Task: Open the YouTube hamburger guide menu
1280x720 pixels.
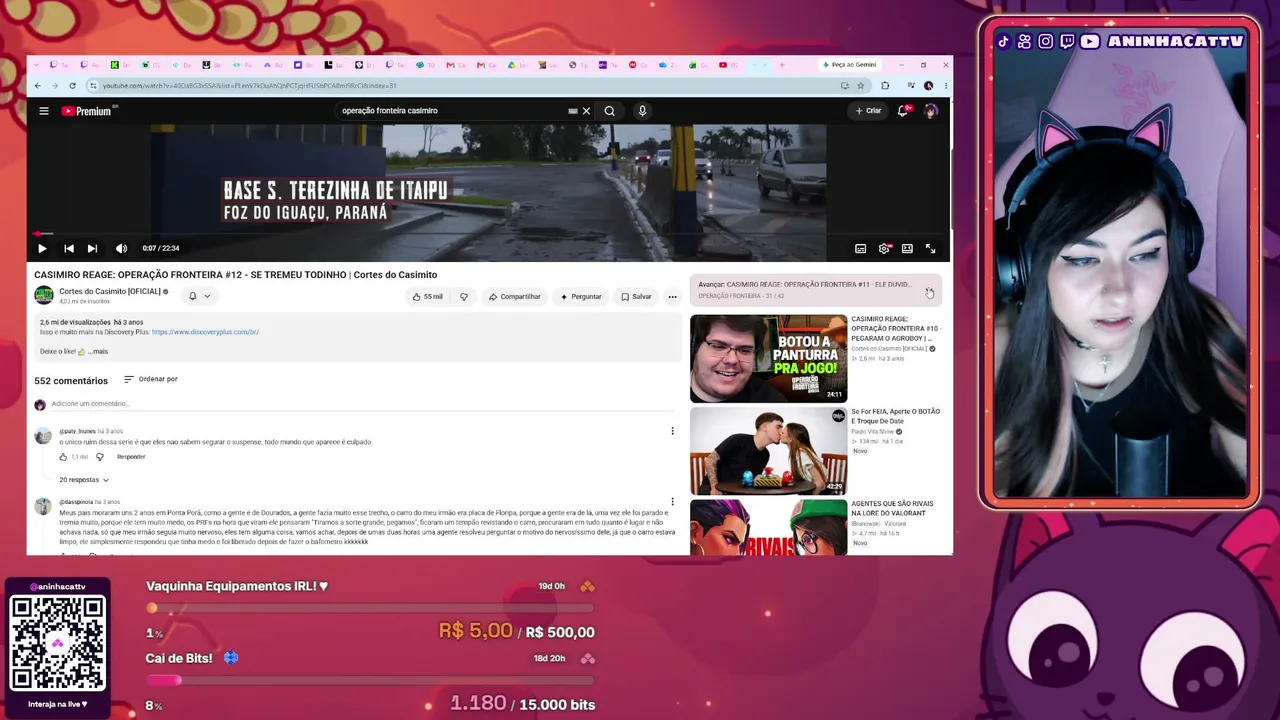Action: pyautogui.click(x=44, y=111)
